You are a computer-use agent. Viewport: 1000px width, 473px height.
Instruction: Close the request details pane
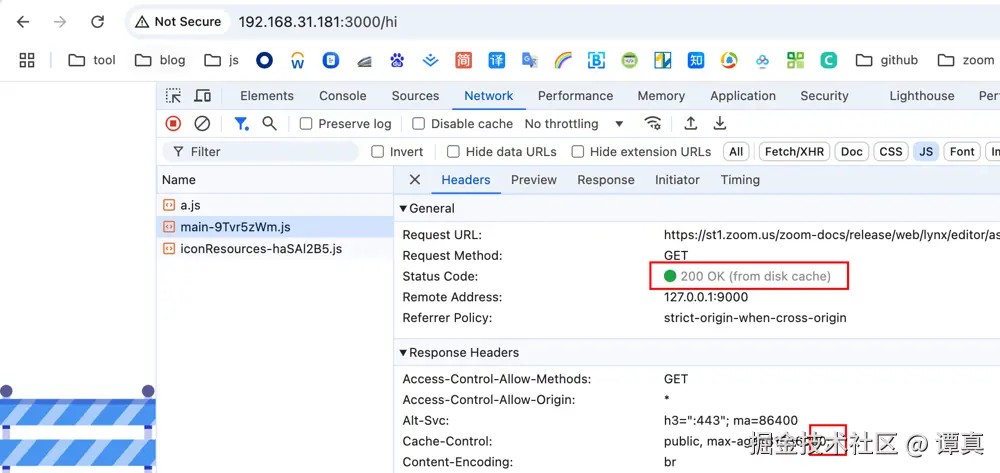point(415,180)
